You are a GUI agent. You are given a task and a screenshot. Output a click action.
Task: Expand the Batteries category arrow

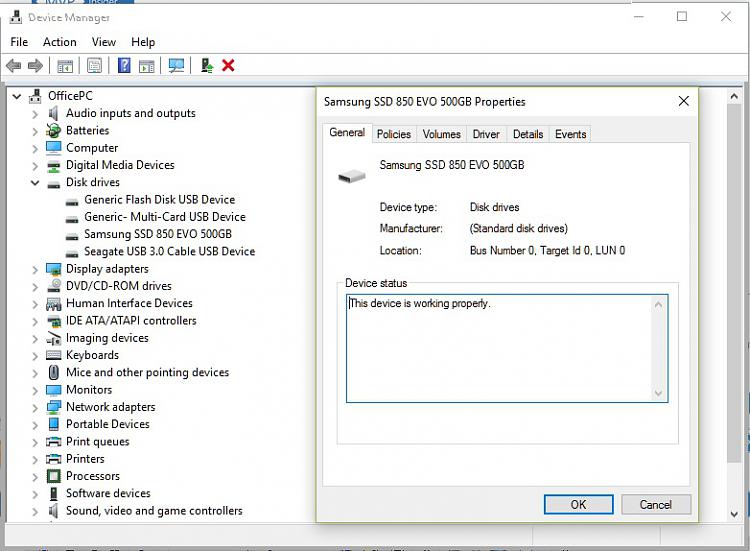click(35, 132)
